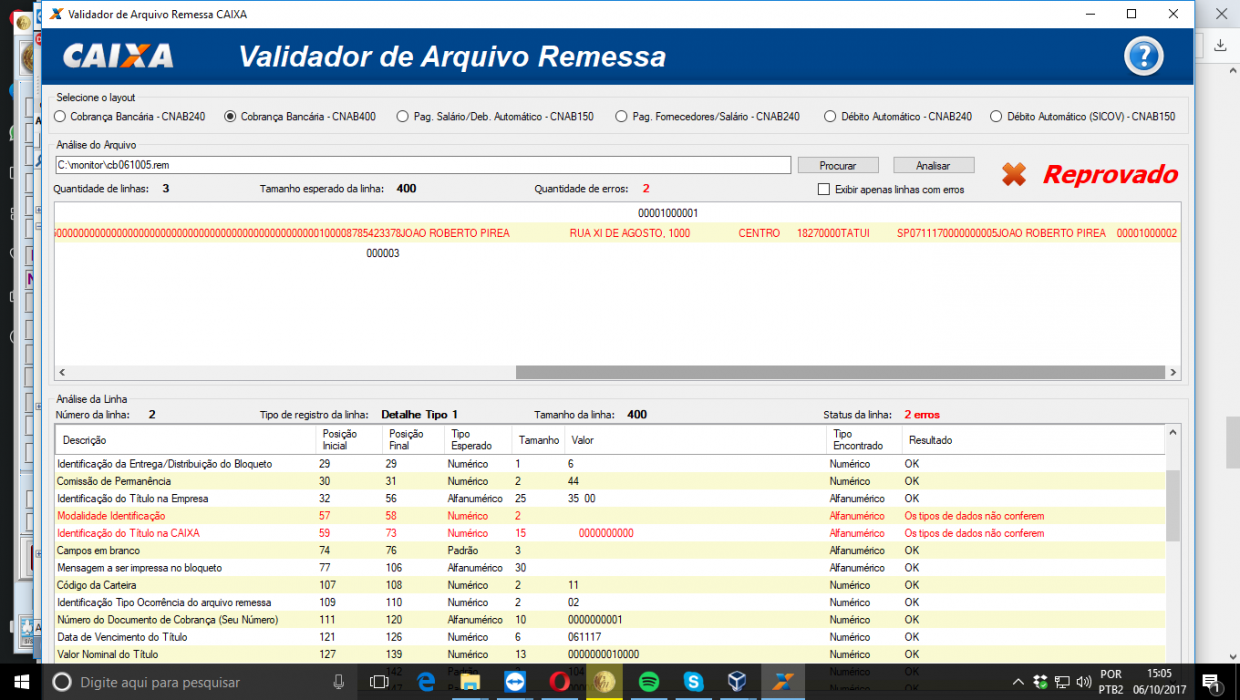Click right arrow of horizontal scrollbar
Viewport: 1240px width, 700px height.
coord(1173,372)
